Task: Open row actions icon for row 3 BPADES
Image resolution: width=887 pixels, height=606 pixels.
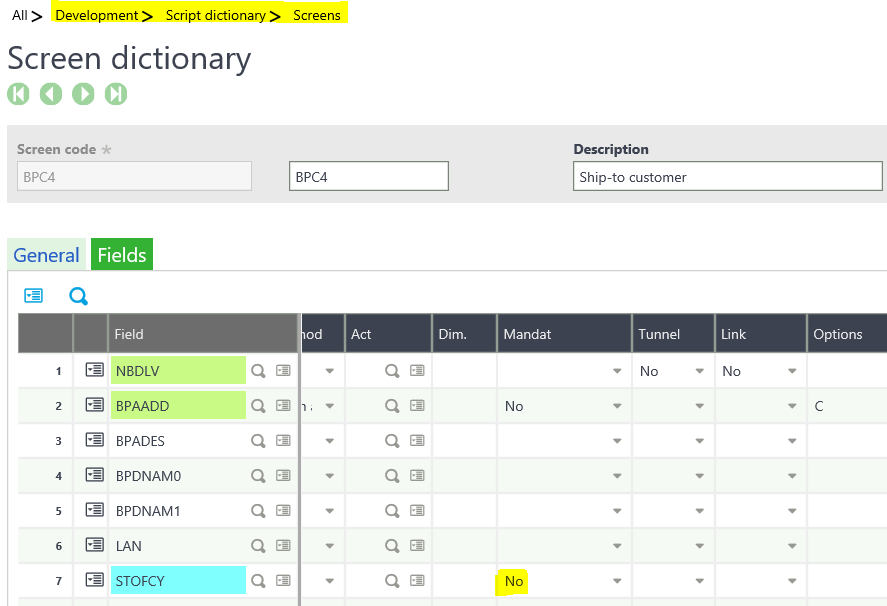Action: [94, 441]
